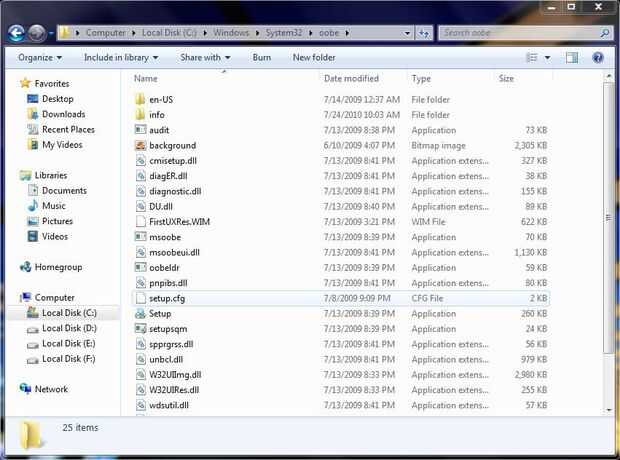The width and height of the screenshot is (620, 460).
Task: Click the Burn toolbar button
Action: tap(262, 58)
